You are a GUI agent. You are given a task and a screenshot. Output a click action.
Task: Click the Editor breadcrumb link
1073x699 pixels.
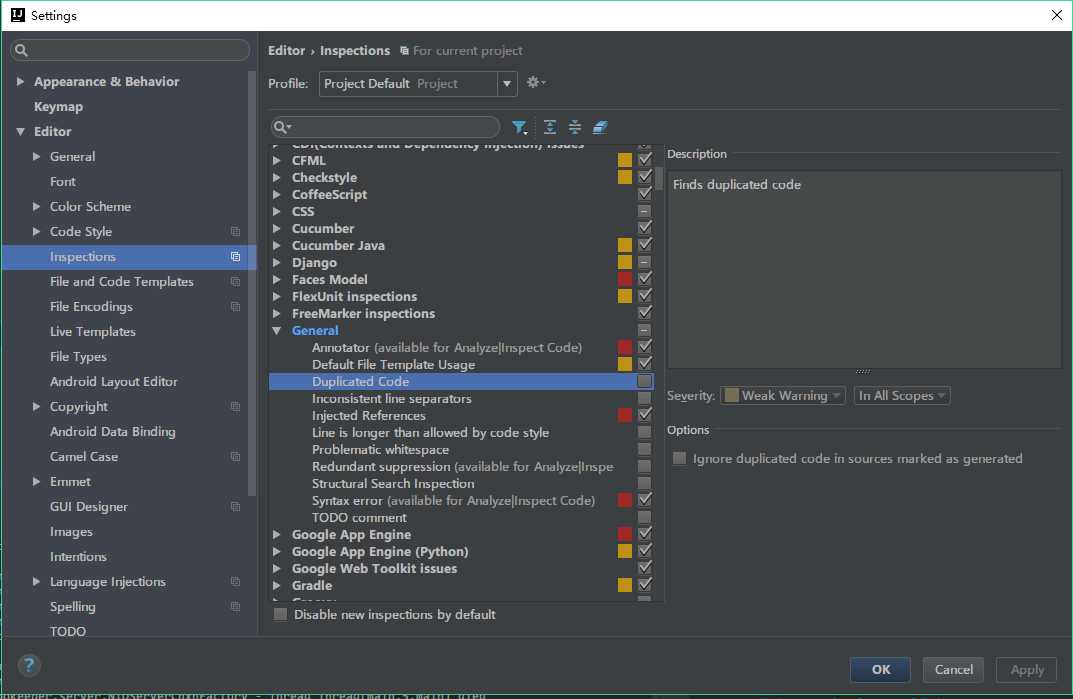click(x=286, y=51)
